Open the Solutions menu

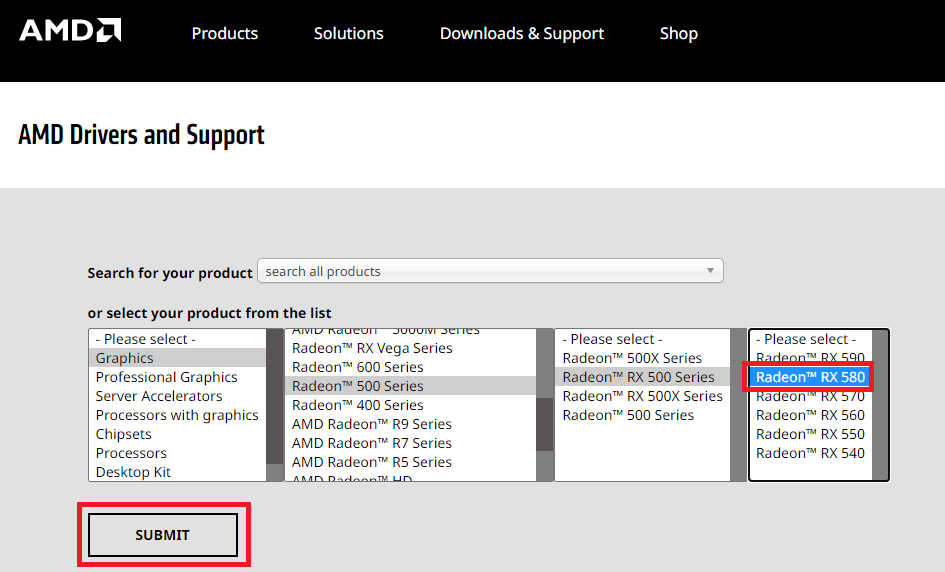point(348,33)
